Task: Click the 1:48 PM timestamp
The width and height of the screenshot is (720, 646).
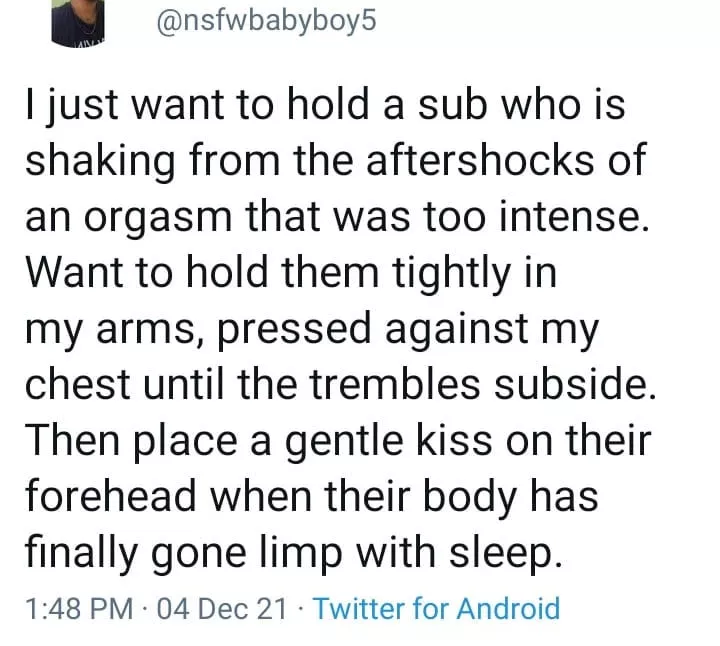Action: pyautogui.click(x=83, y=608)
